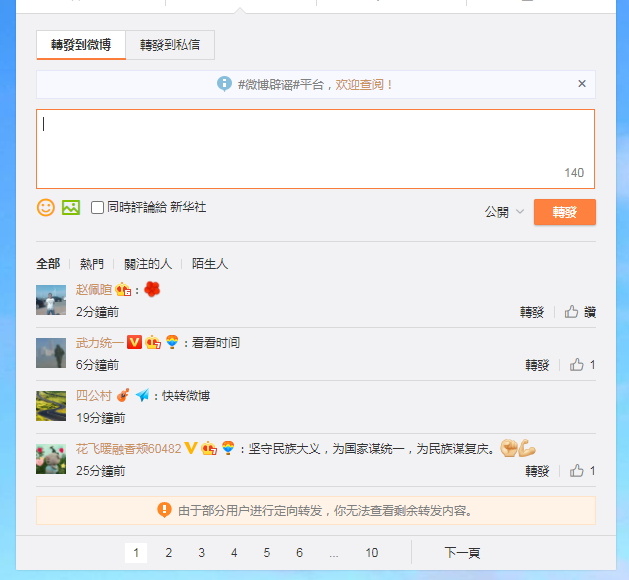Select the 全部 filter tab
Screen dimensions: 629x580
pos(48,264)
